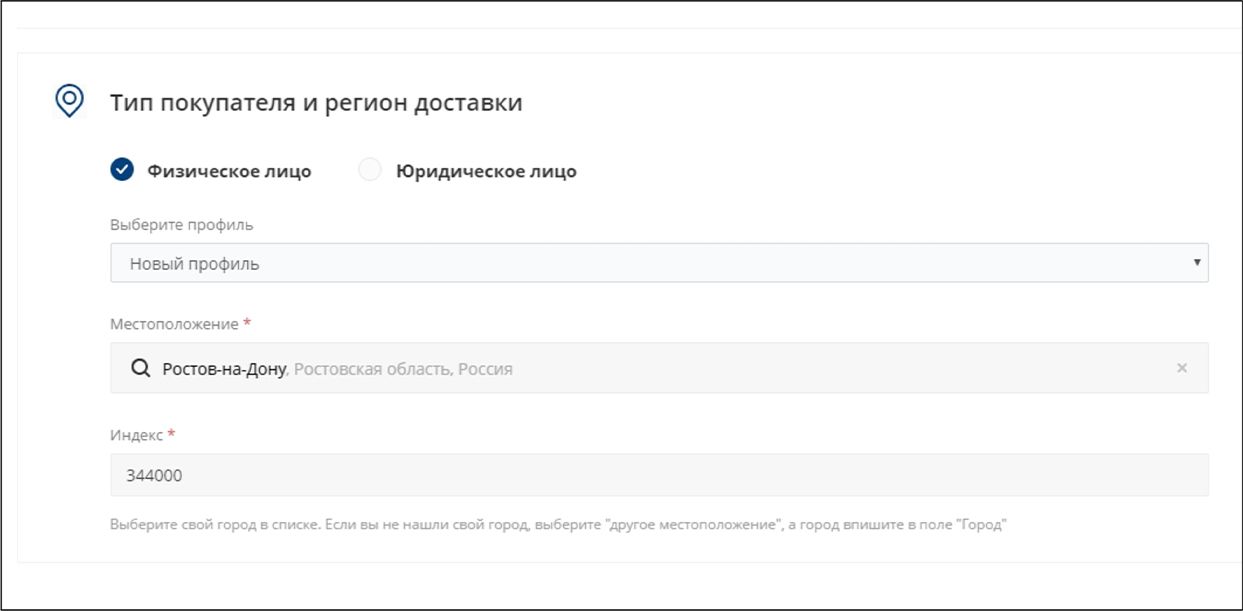Image resolution: width=1243 pixels, height=611 pixels.
Task: Click the arrow of the profile dropdown
Action: (1196, 263)
